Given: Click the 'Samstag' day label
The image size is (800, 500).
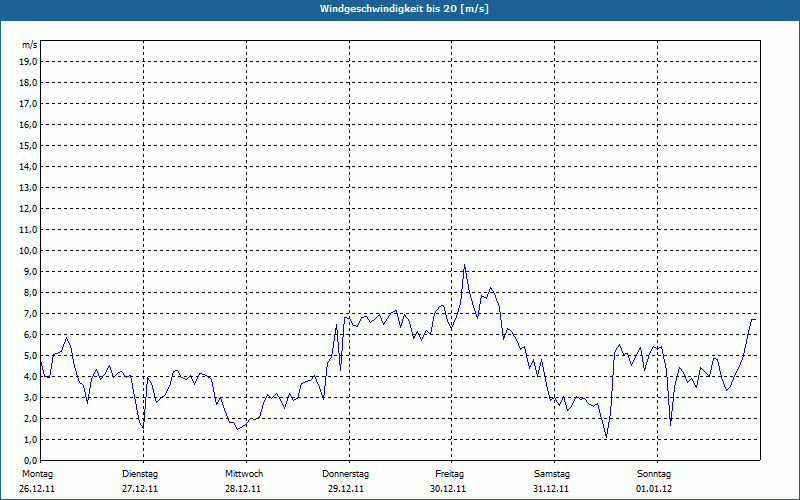Looking at the screenshot, I should [x=552, y=474].
